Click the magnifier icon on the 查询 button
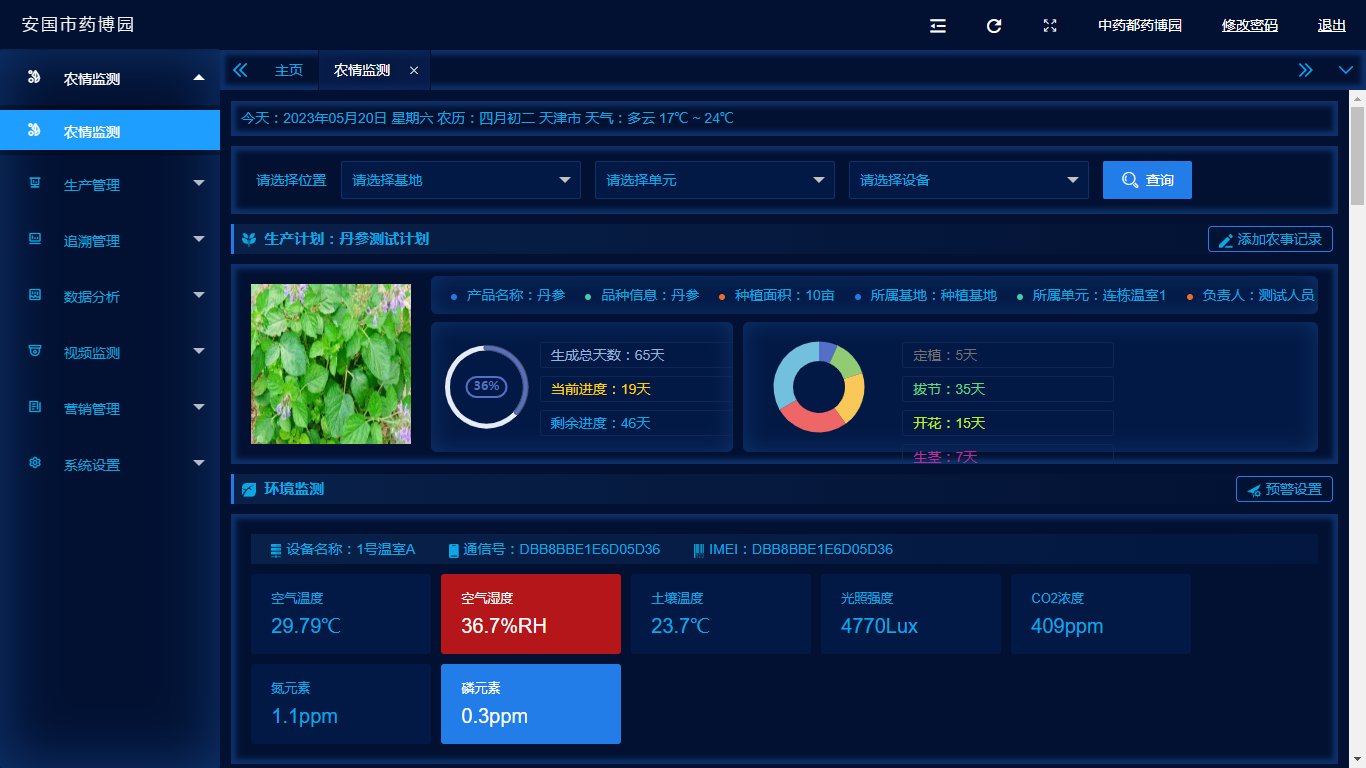The image size is (1366, 768). tap(1129, 180)
